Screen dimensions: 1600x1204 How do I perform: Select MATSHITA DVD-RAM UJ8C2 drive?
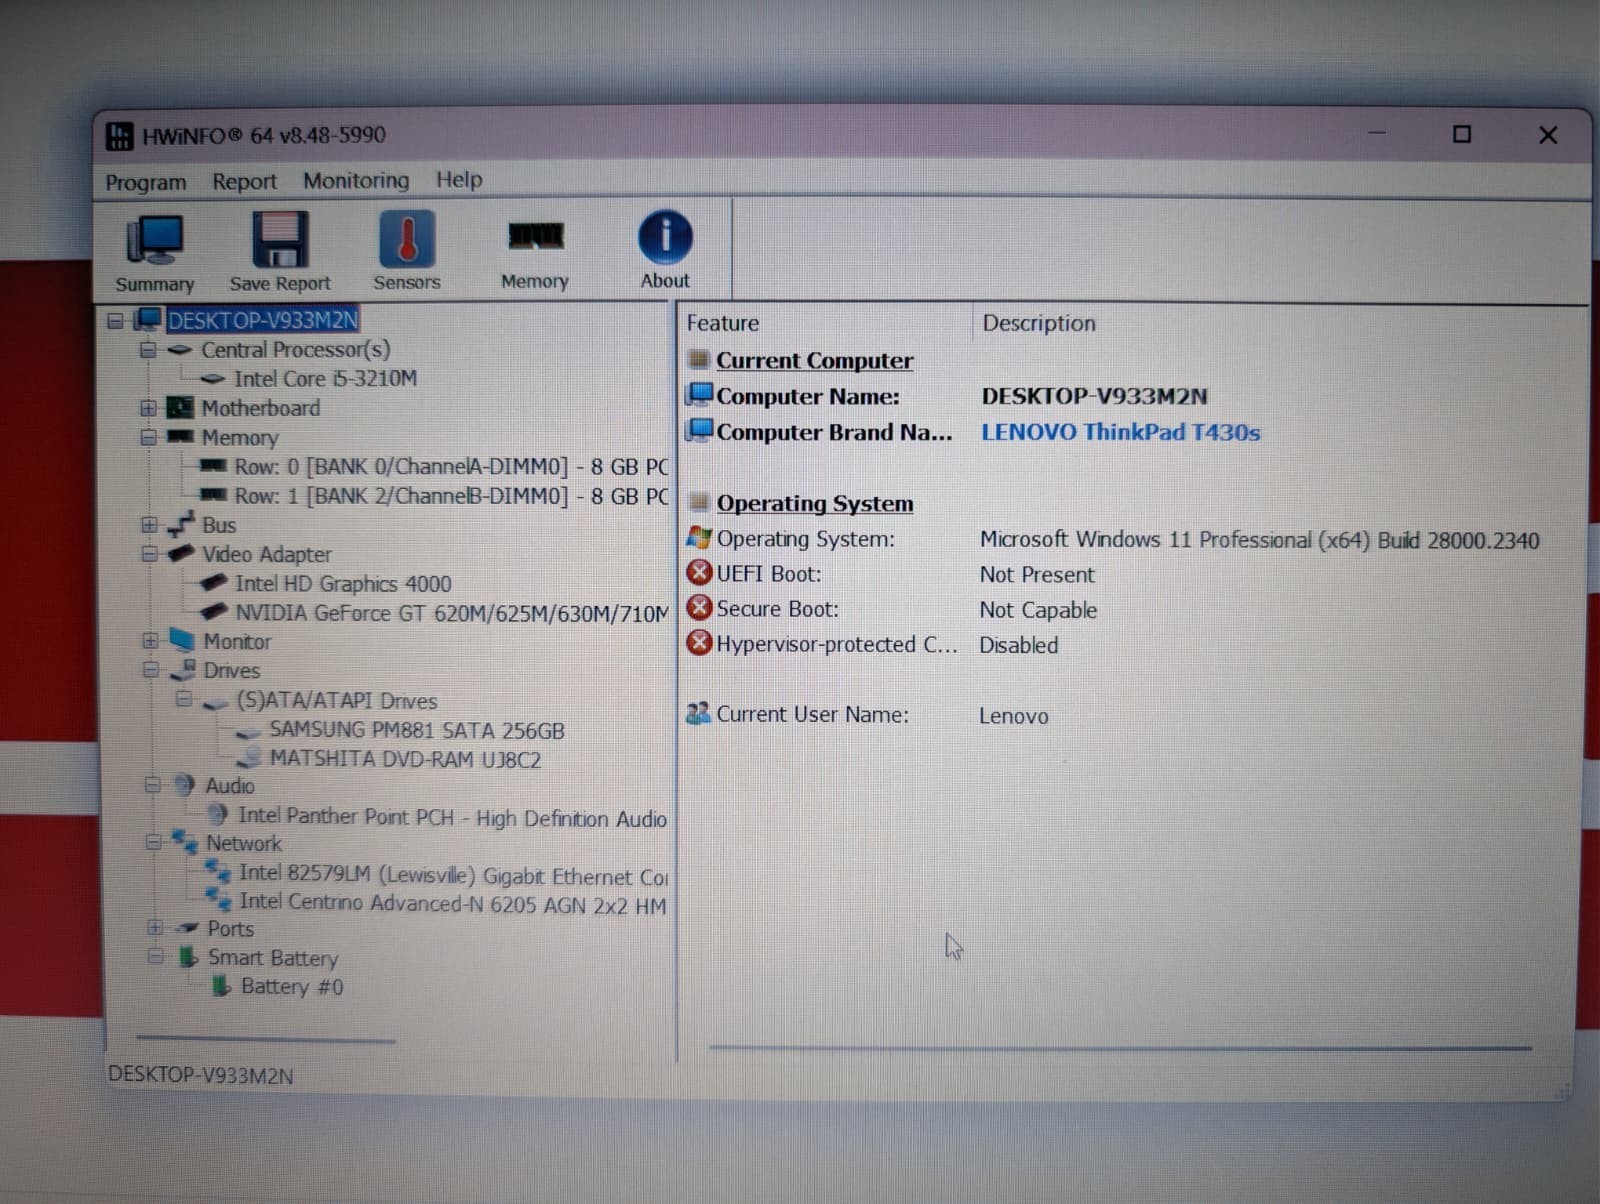coord(405,760)
